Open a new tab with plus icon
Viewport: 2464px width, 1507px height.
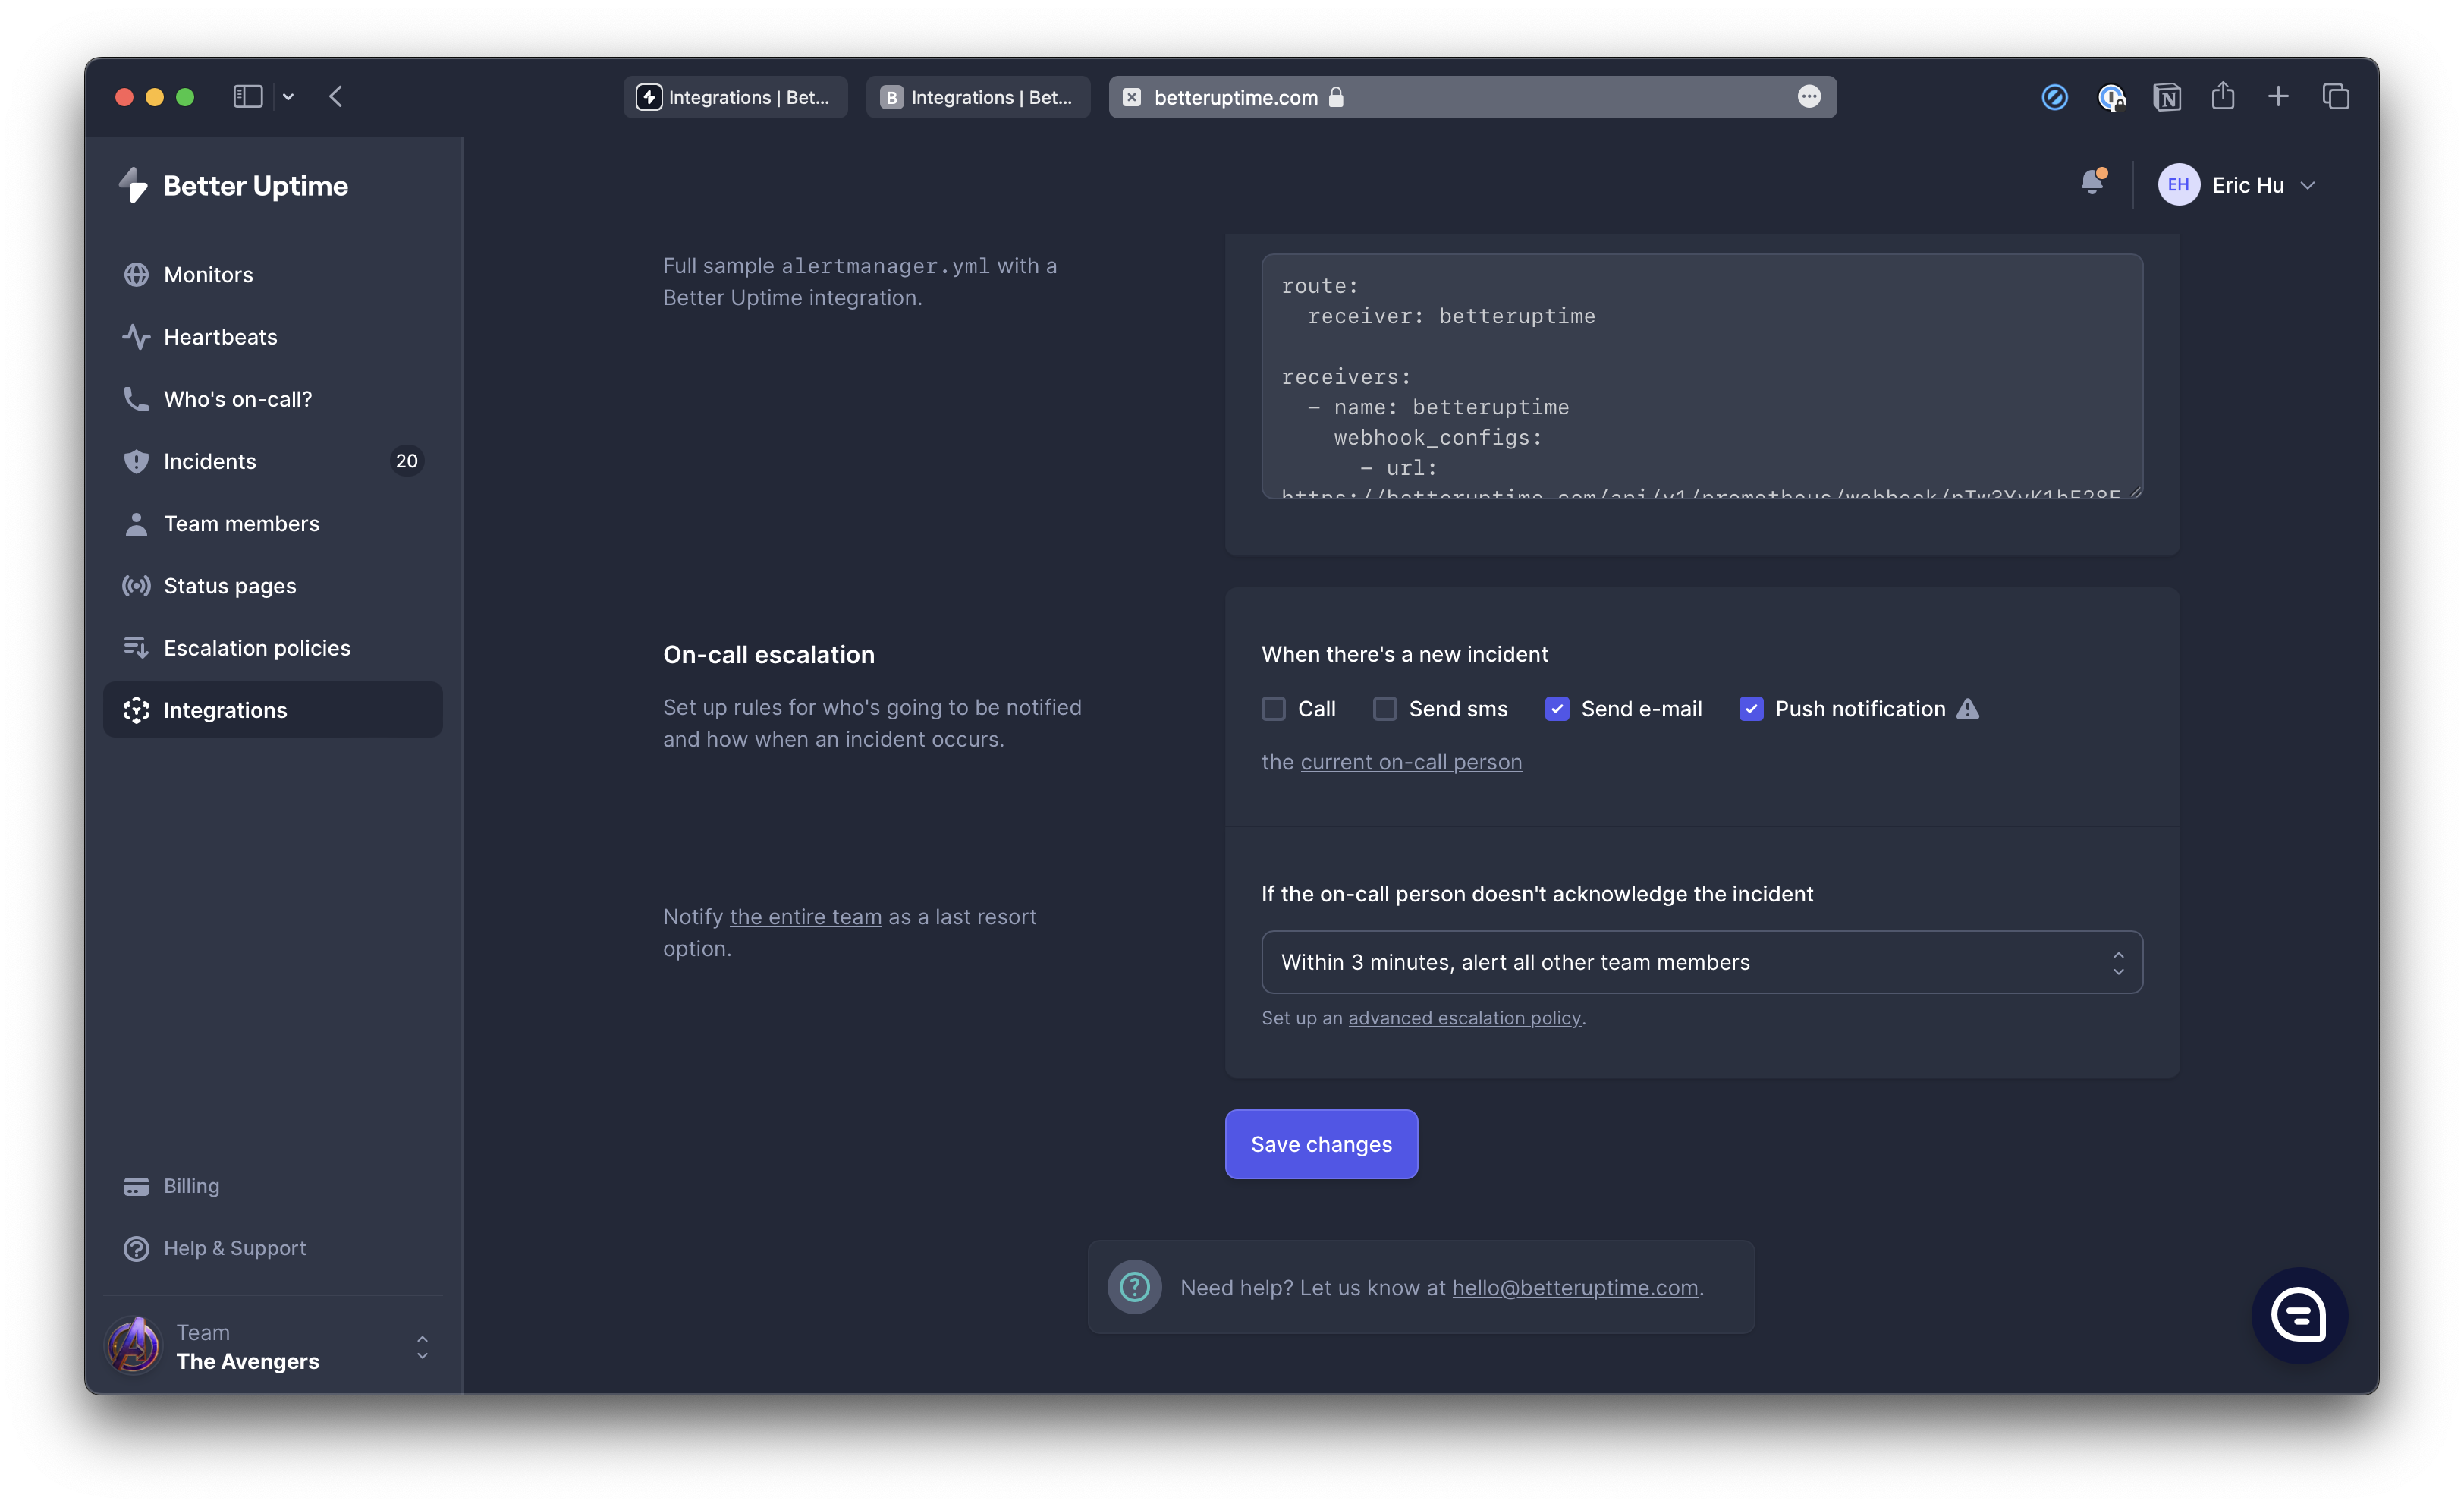pyautogui.click(x=2278, y=97)
